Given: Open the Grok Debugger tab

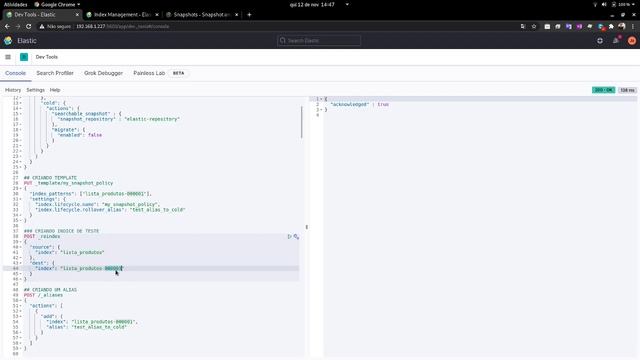Looking at the screenshot, I should pos(103,73).
